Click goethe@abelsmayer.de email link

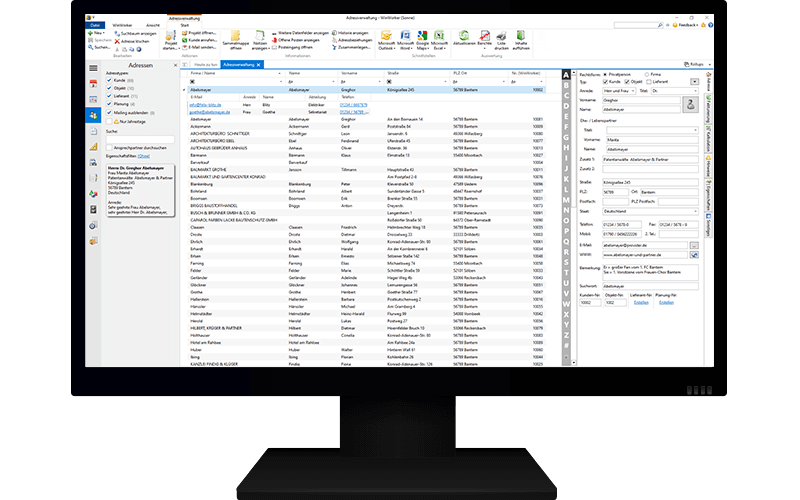[210, 112]
